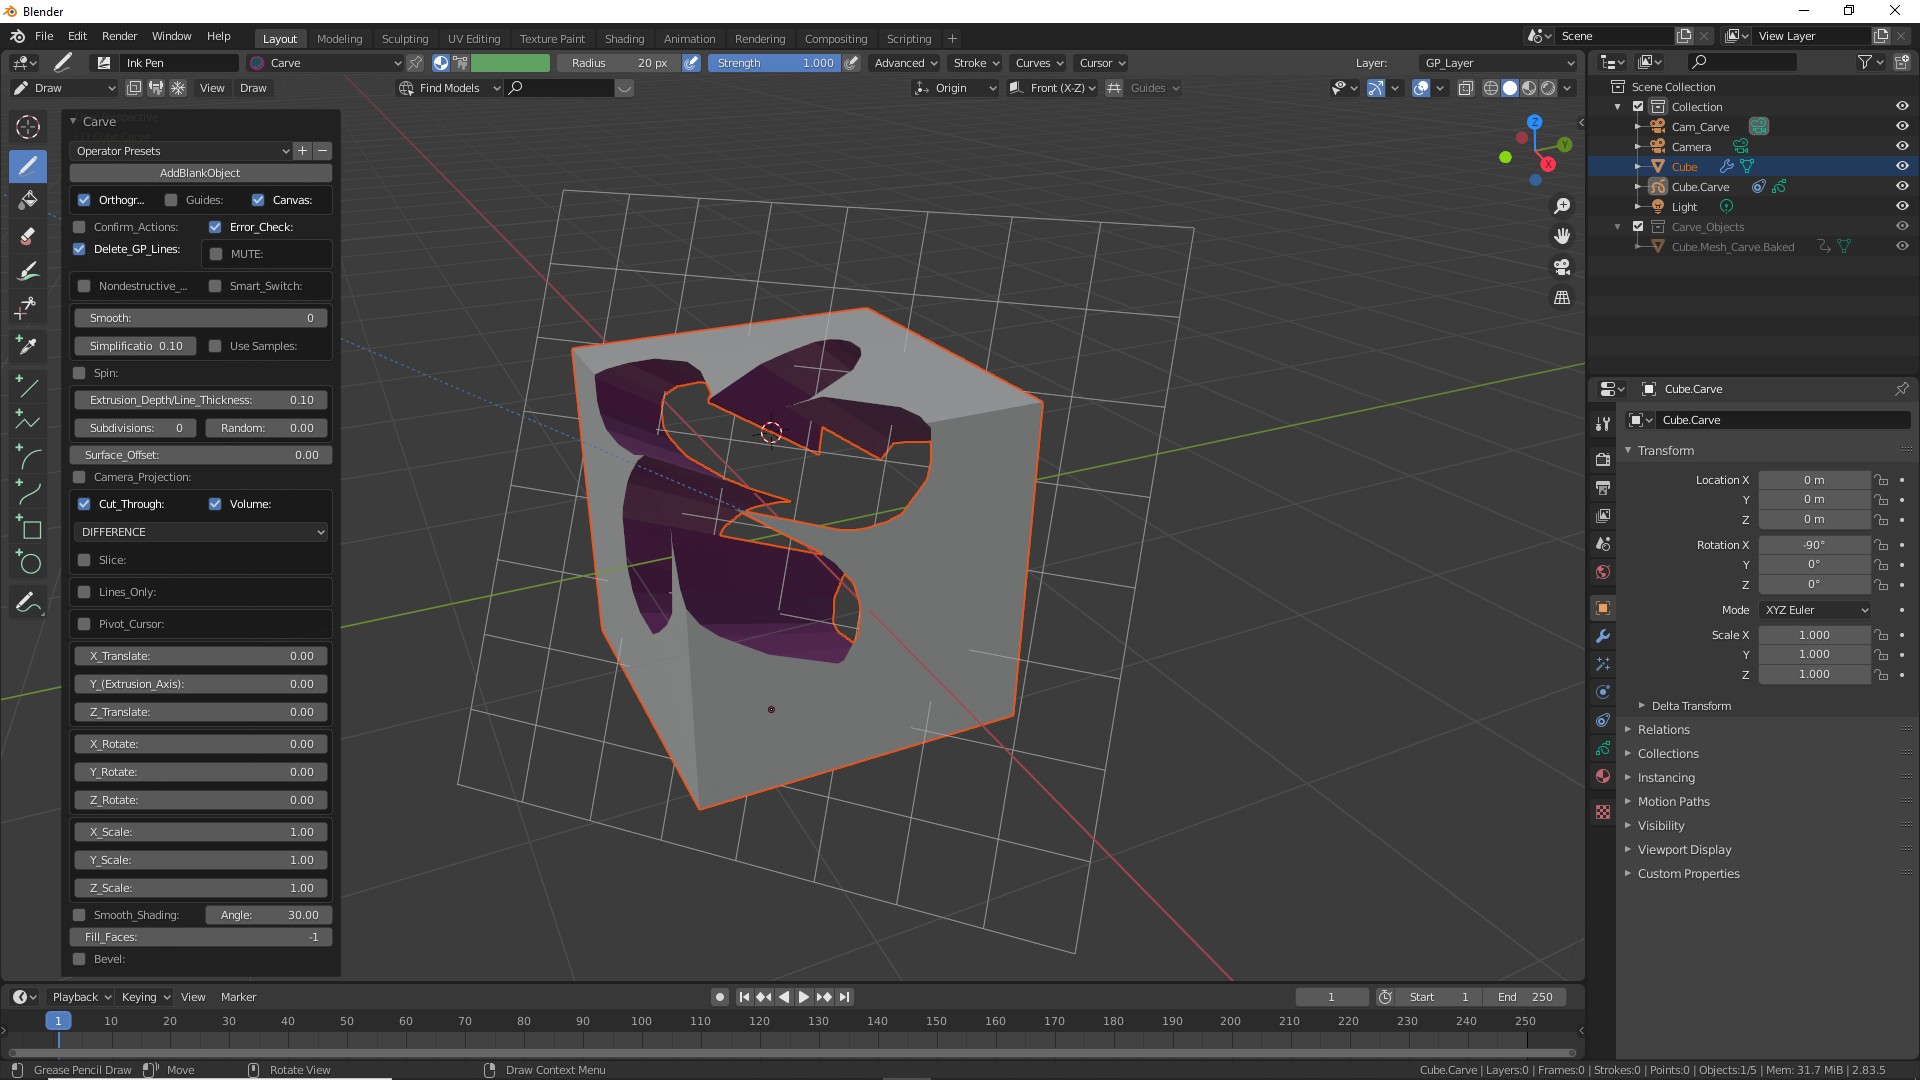Screen dimensions: 1920x1080
Task: Switch to the Shading workspace tab
Action: [624, 39]
